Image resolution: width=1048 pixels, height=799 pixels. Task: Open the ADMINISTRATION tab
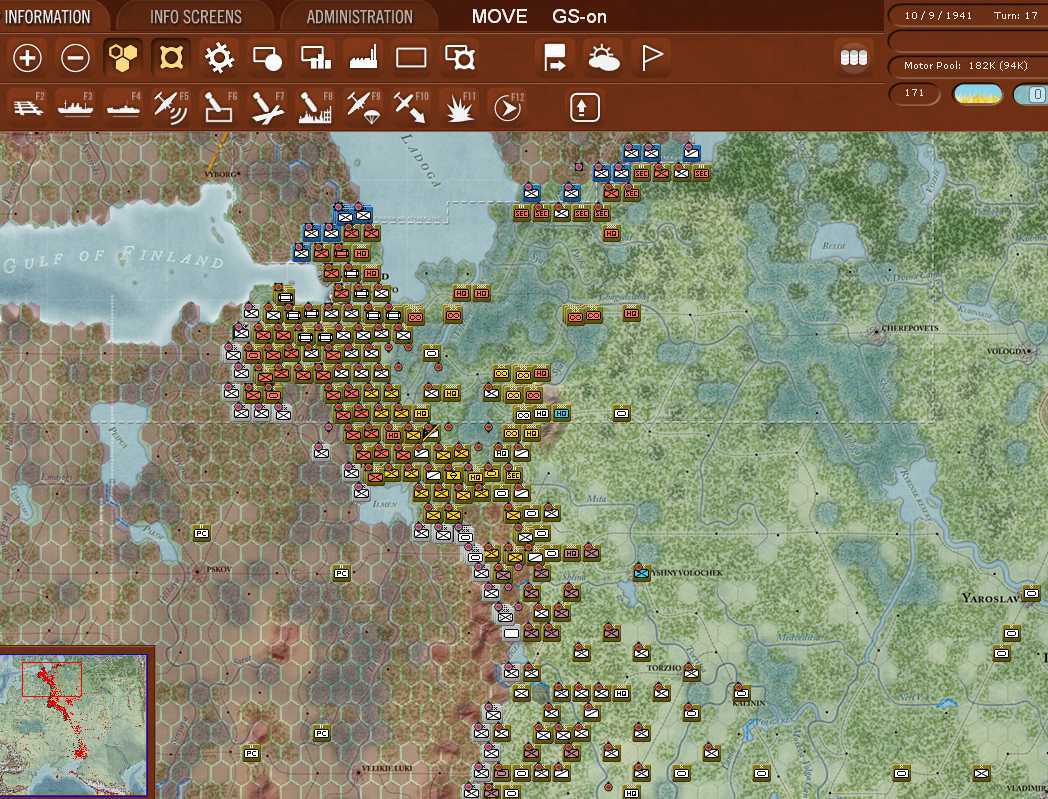[x=358, y=16]
